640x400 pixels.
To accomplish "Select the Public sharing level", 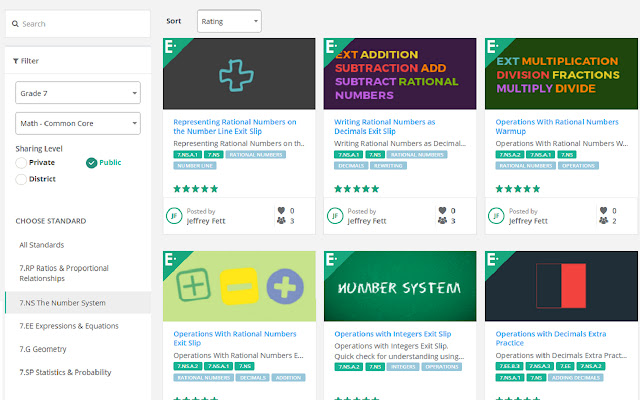I will pos(91,163).
